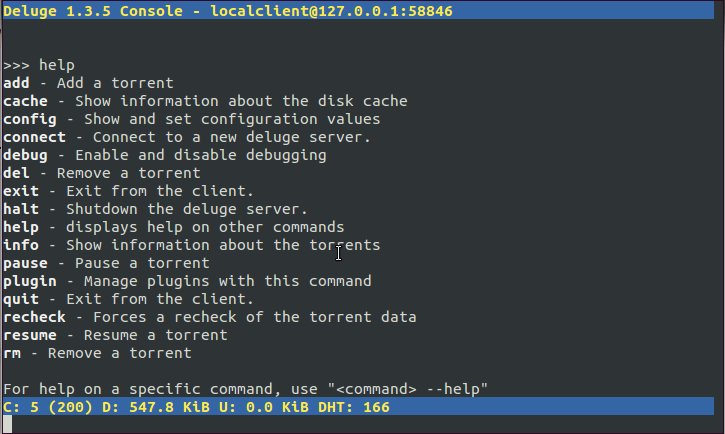The width and height of the screenshot is (725, 434).
Task: Click the 'del' command name
Action: tap(16, 173)
